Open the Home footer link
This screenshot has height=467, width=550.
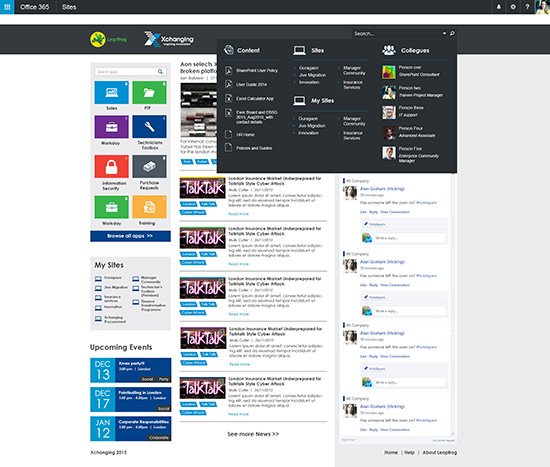click(x=391, y=453)
